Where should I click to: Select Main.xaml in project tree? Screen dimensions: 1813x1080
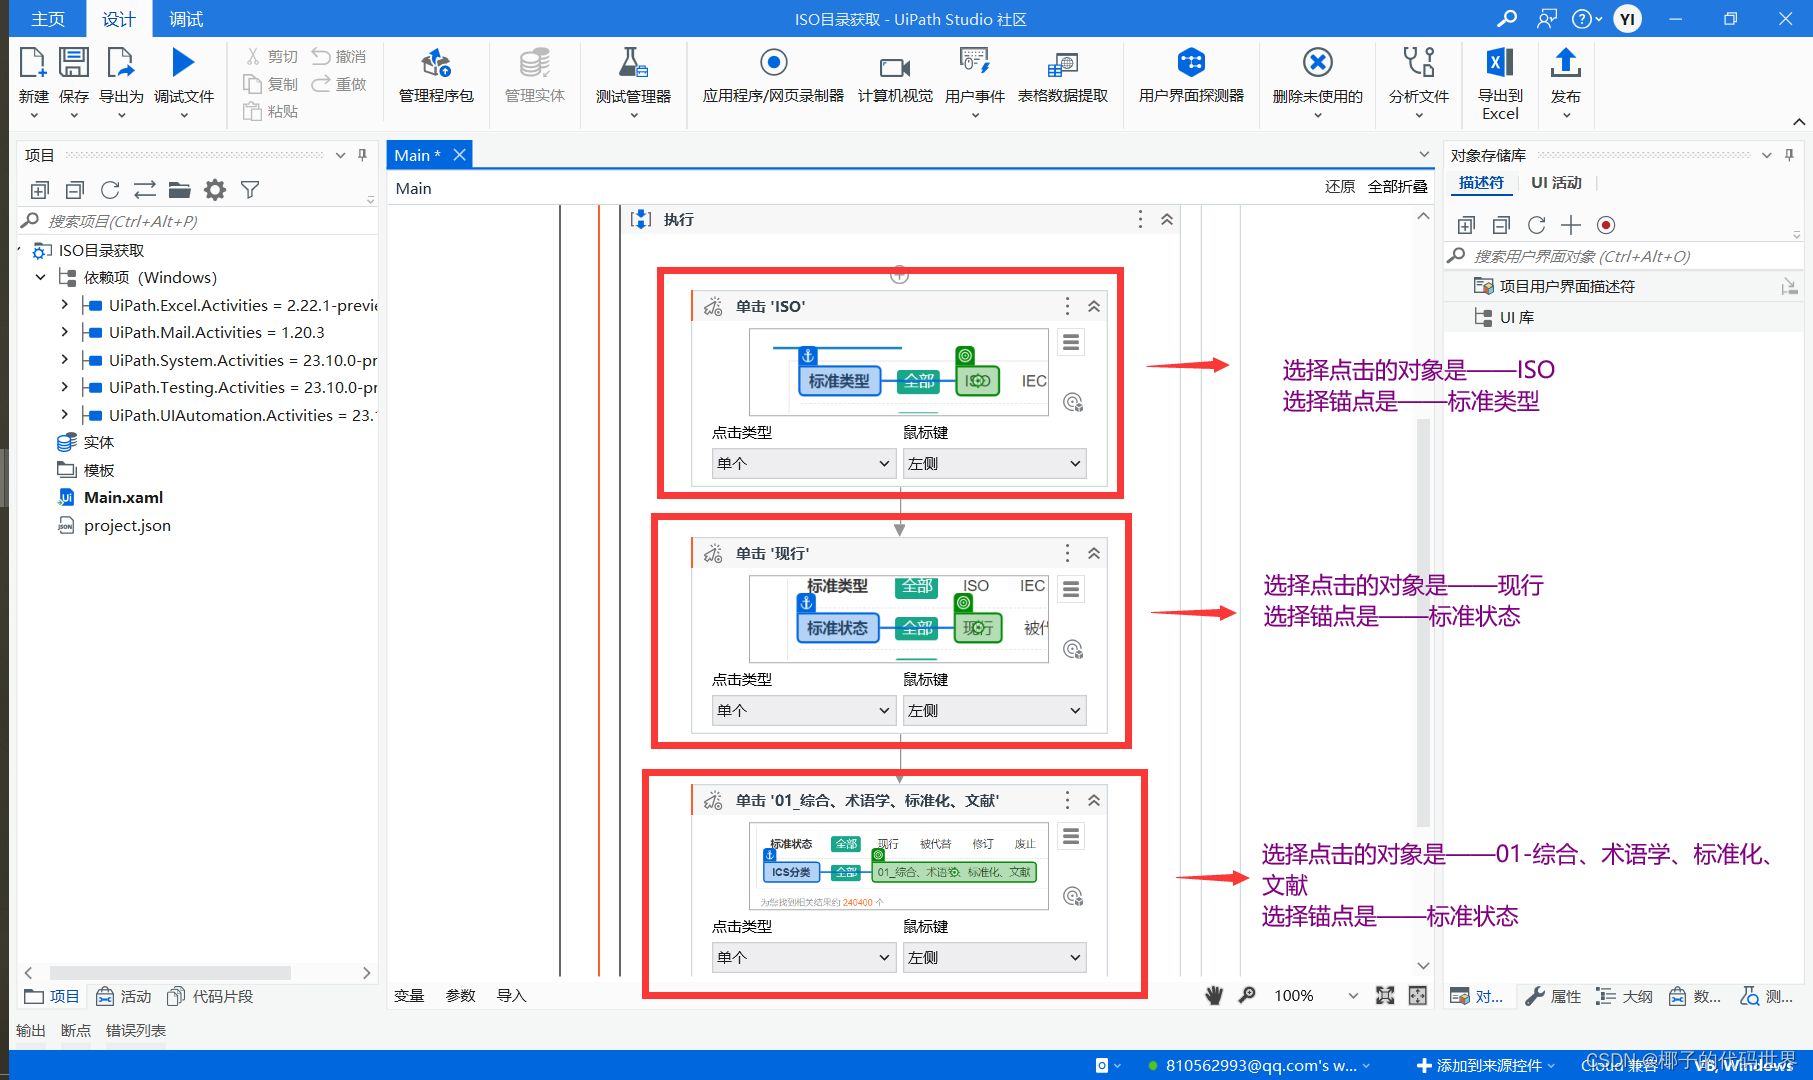point(123,497)
